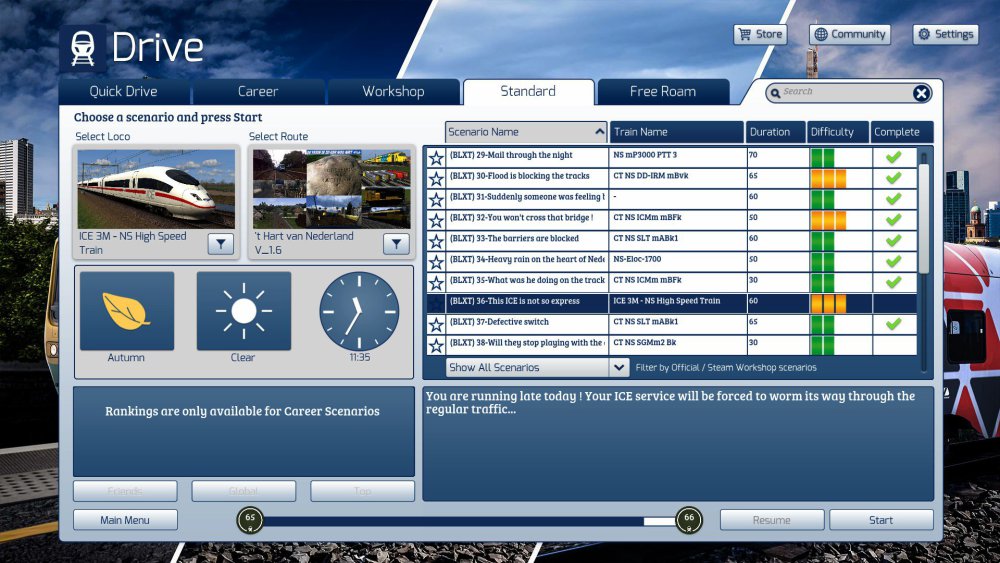Open the Select Route filter dropdown
The width and height of the screenshot is (1000, 563).
point(396,244)
